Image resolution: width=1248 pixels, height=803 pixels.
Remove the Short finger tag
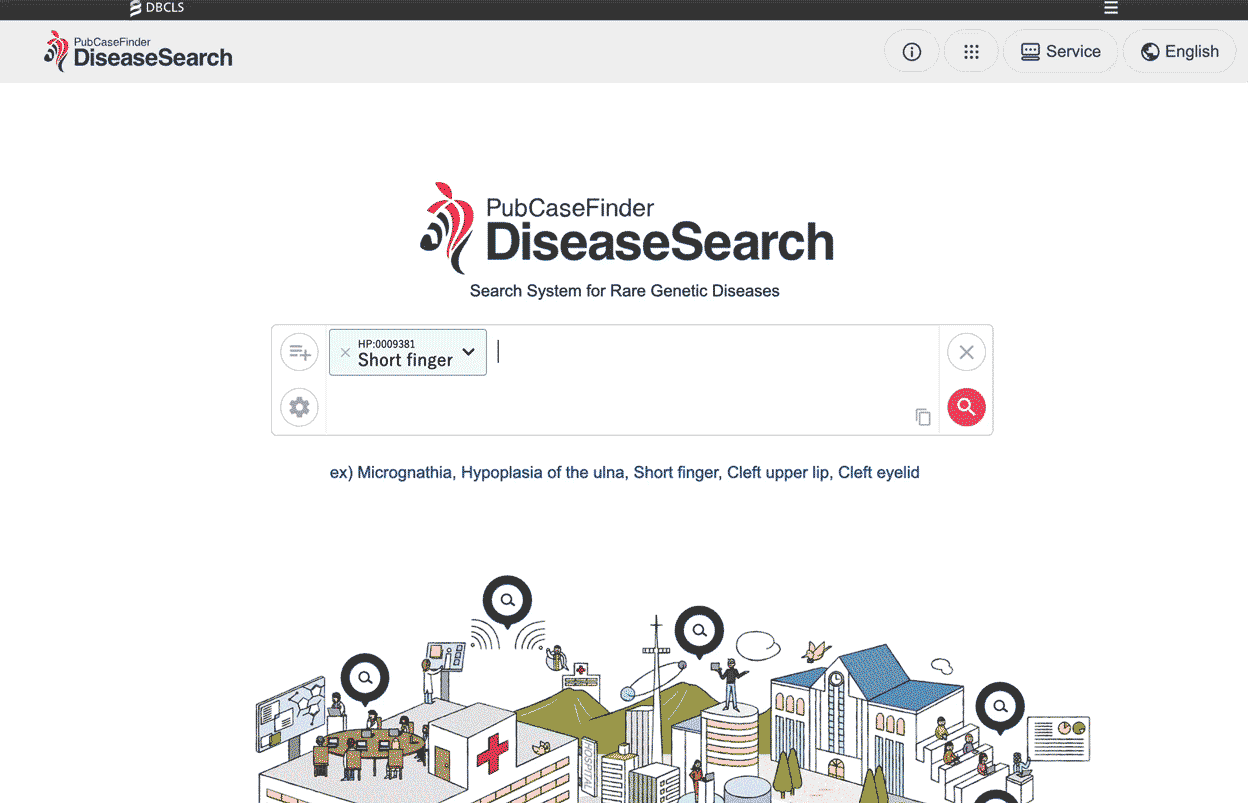[x=345, y=352]
